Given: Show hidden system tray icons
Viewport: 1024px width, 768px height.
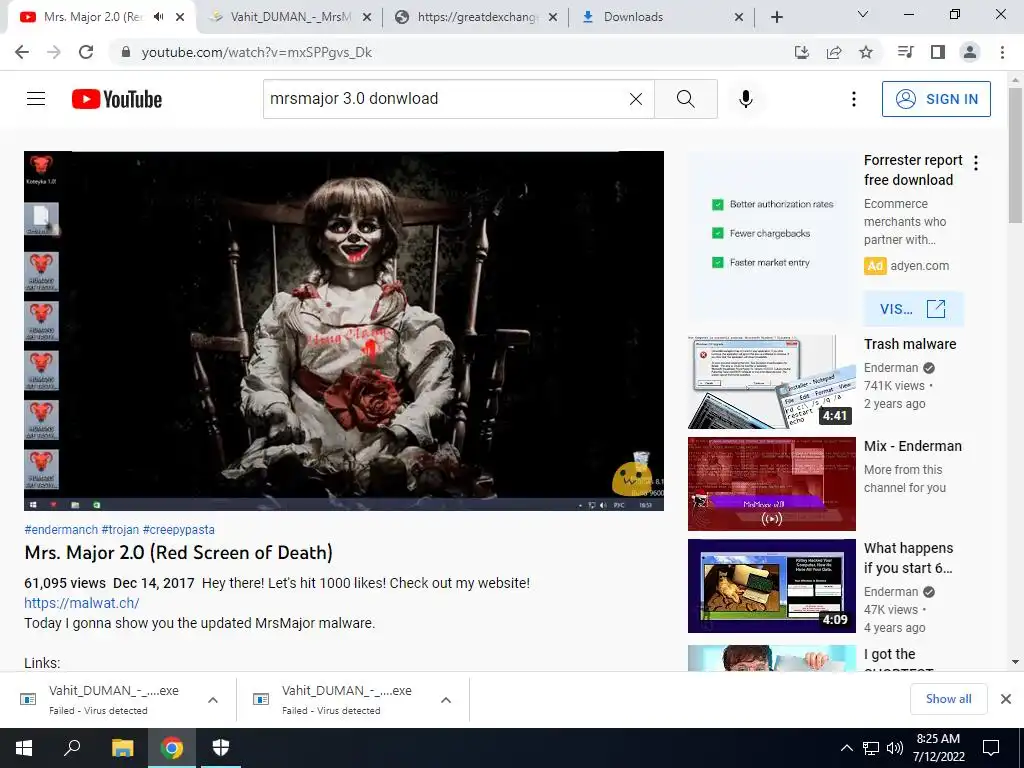Looking at the screenshot, I should 846,748.
